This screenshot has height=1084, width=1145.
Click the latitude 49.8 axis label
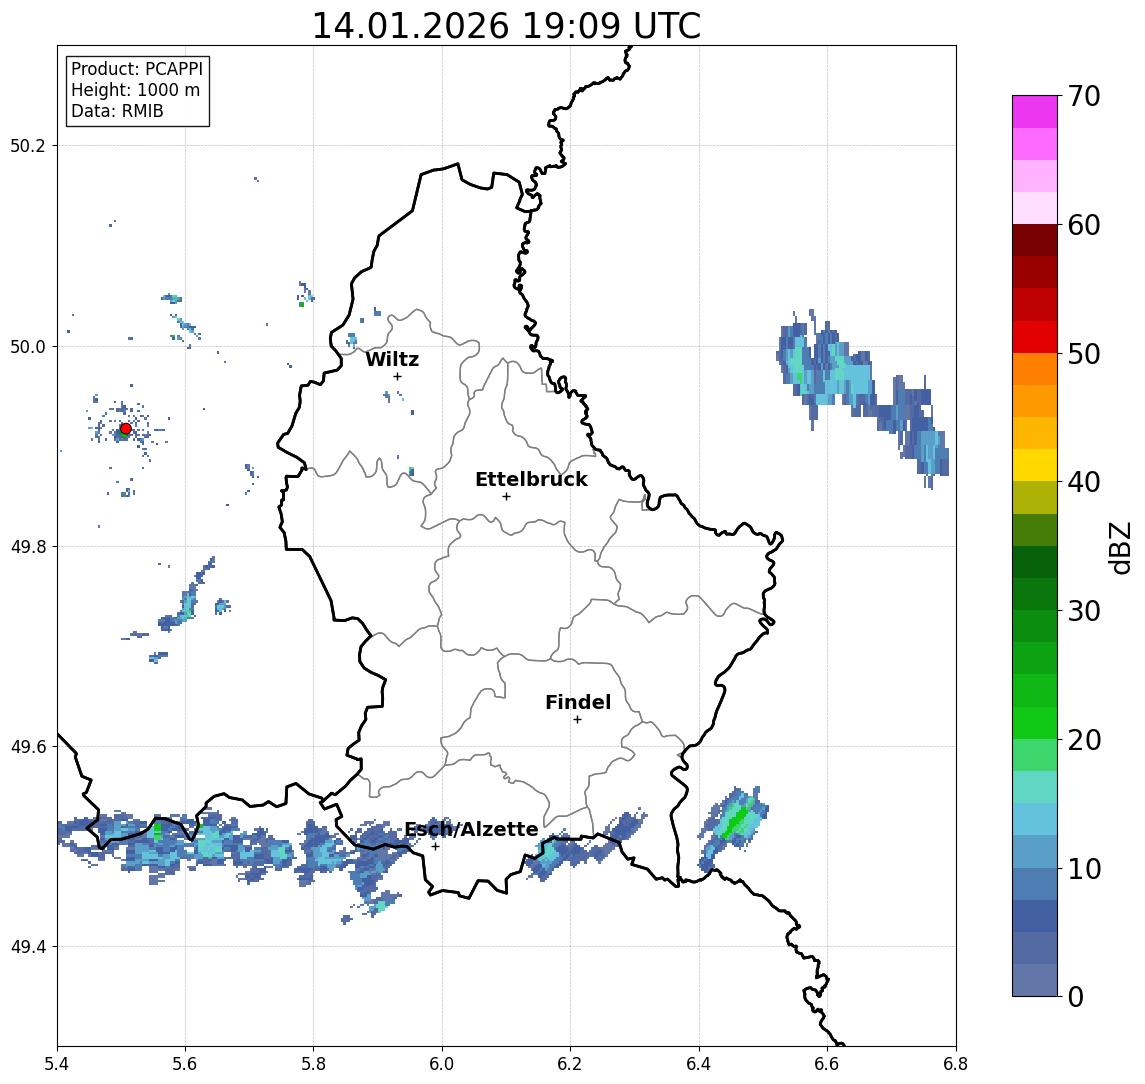(28, 546)
